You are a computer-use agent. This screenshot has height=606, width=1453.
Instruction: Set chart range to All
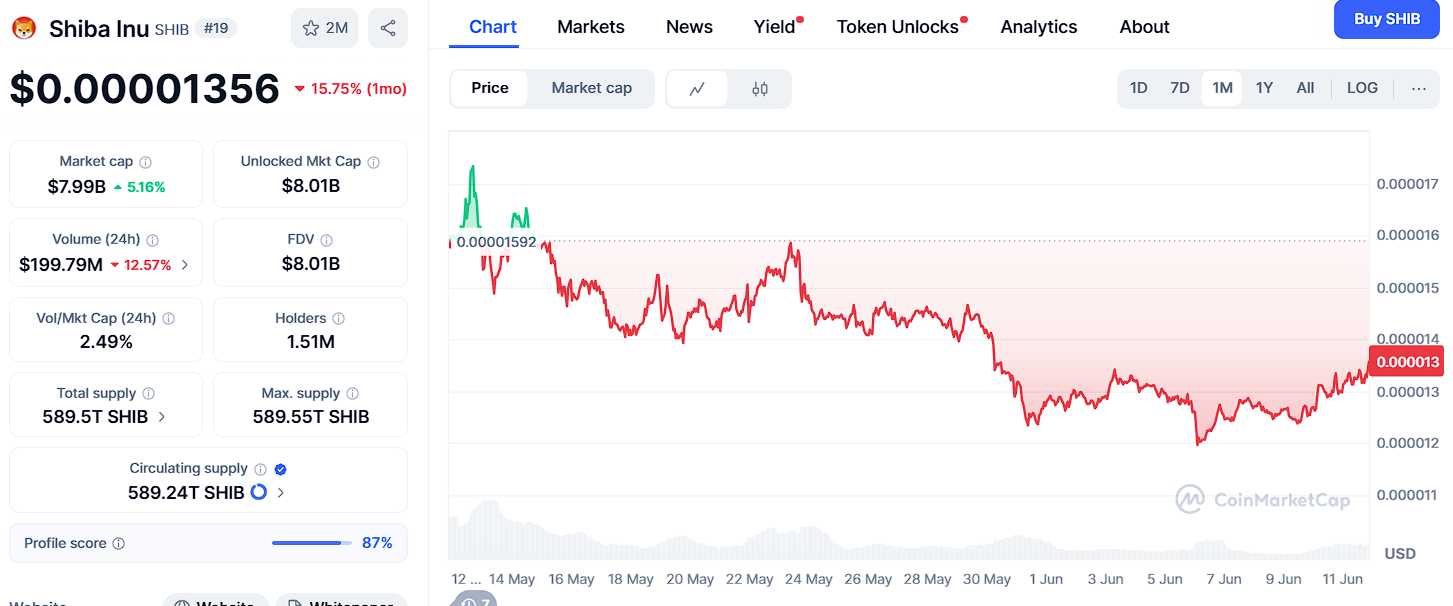point(1305,88)
